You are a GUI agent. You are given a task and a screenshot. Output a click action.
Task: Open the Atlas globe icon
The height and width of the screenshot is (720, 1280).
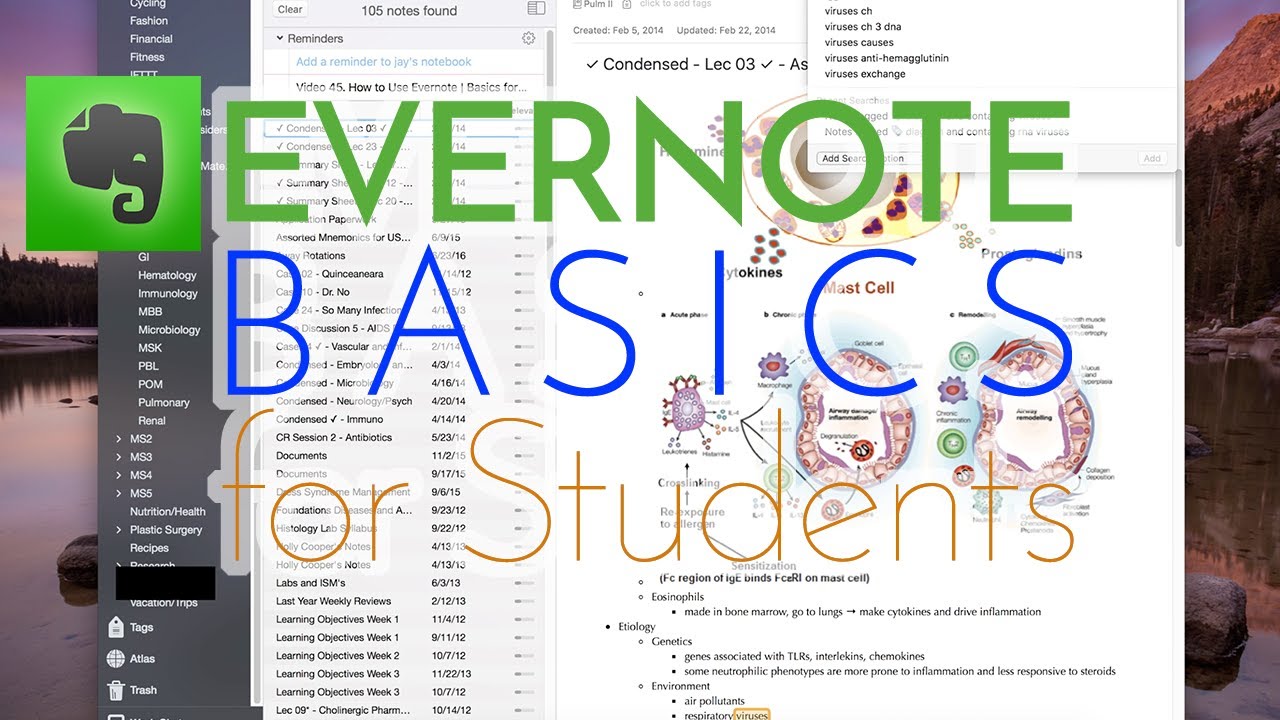(115, 659)
